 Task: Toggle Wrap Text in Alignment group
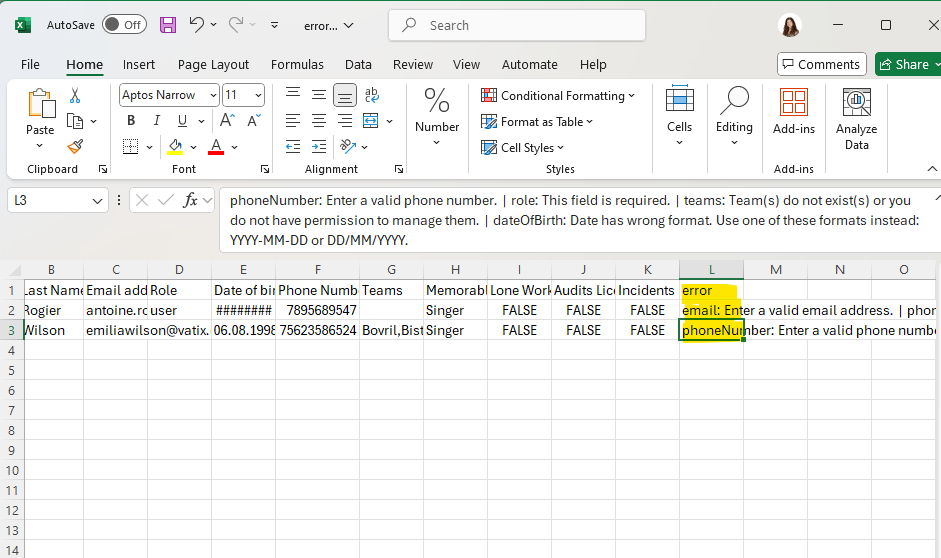372,96
